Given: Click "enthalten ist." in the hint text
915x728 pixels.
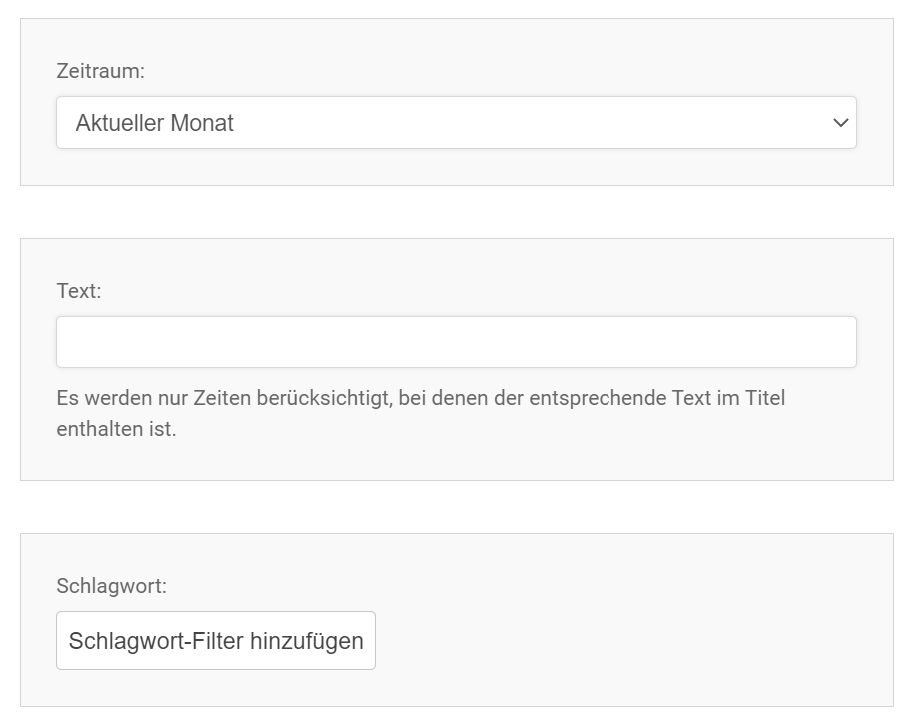Looking at the screenshot, I should pos(116,430).
